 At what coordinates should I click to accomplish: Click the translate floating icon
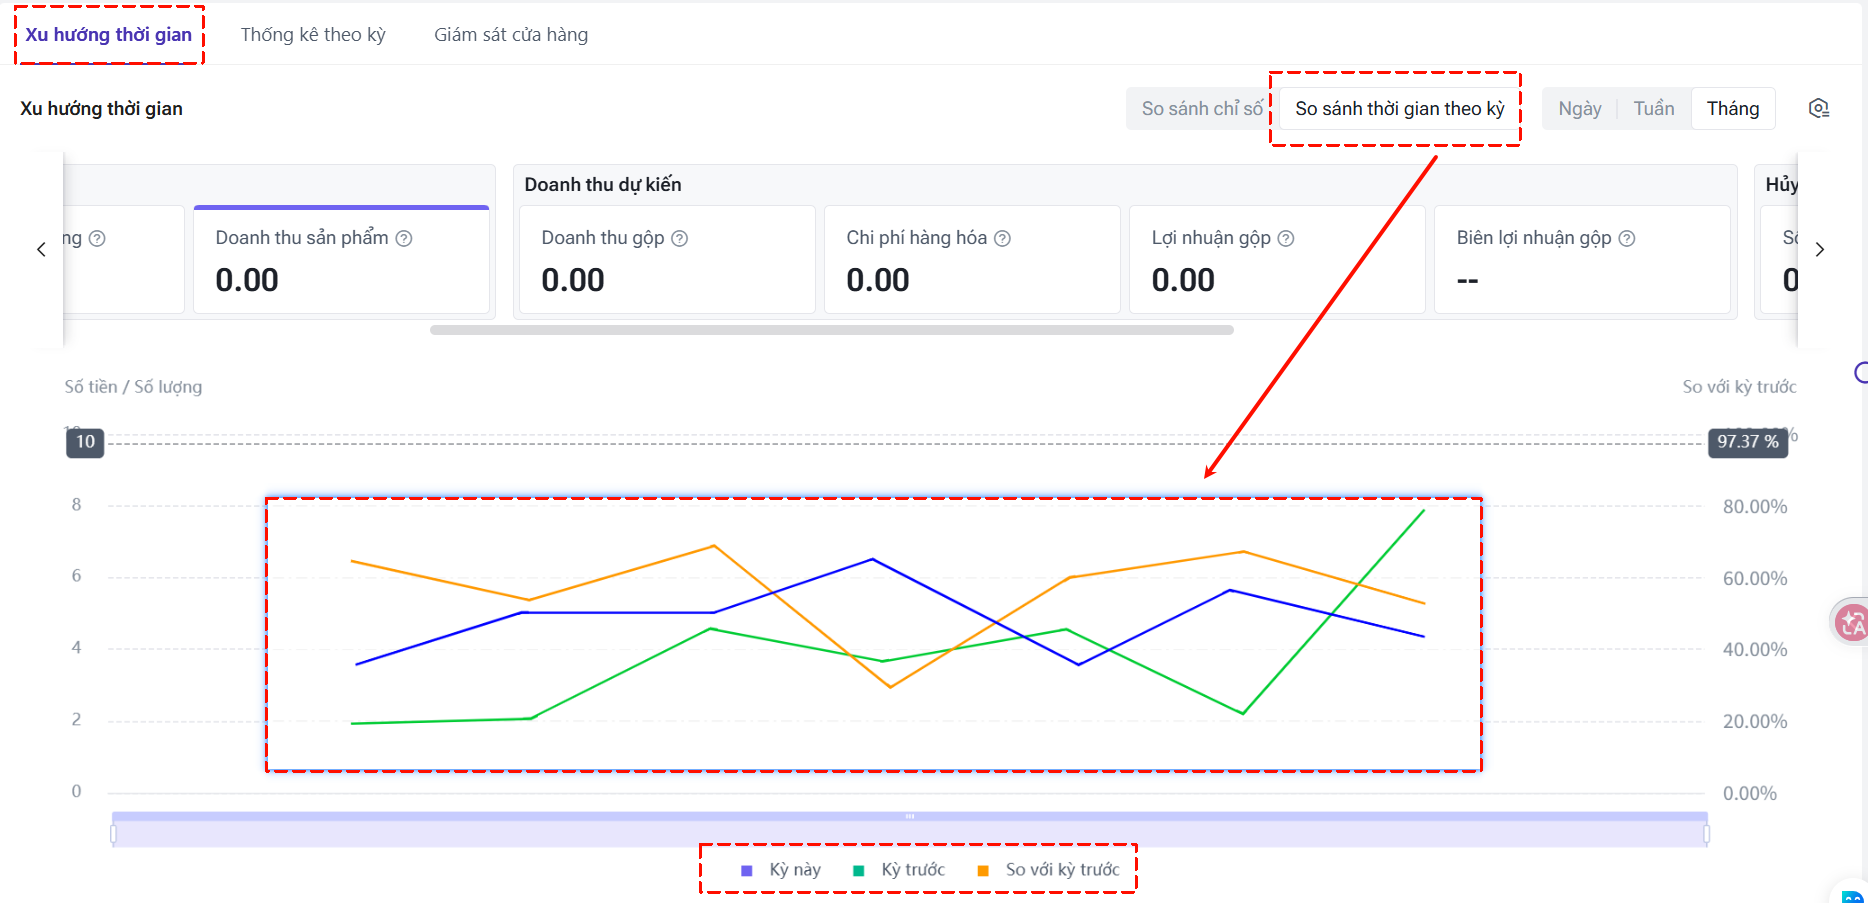click(1851, 624)
